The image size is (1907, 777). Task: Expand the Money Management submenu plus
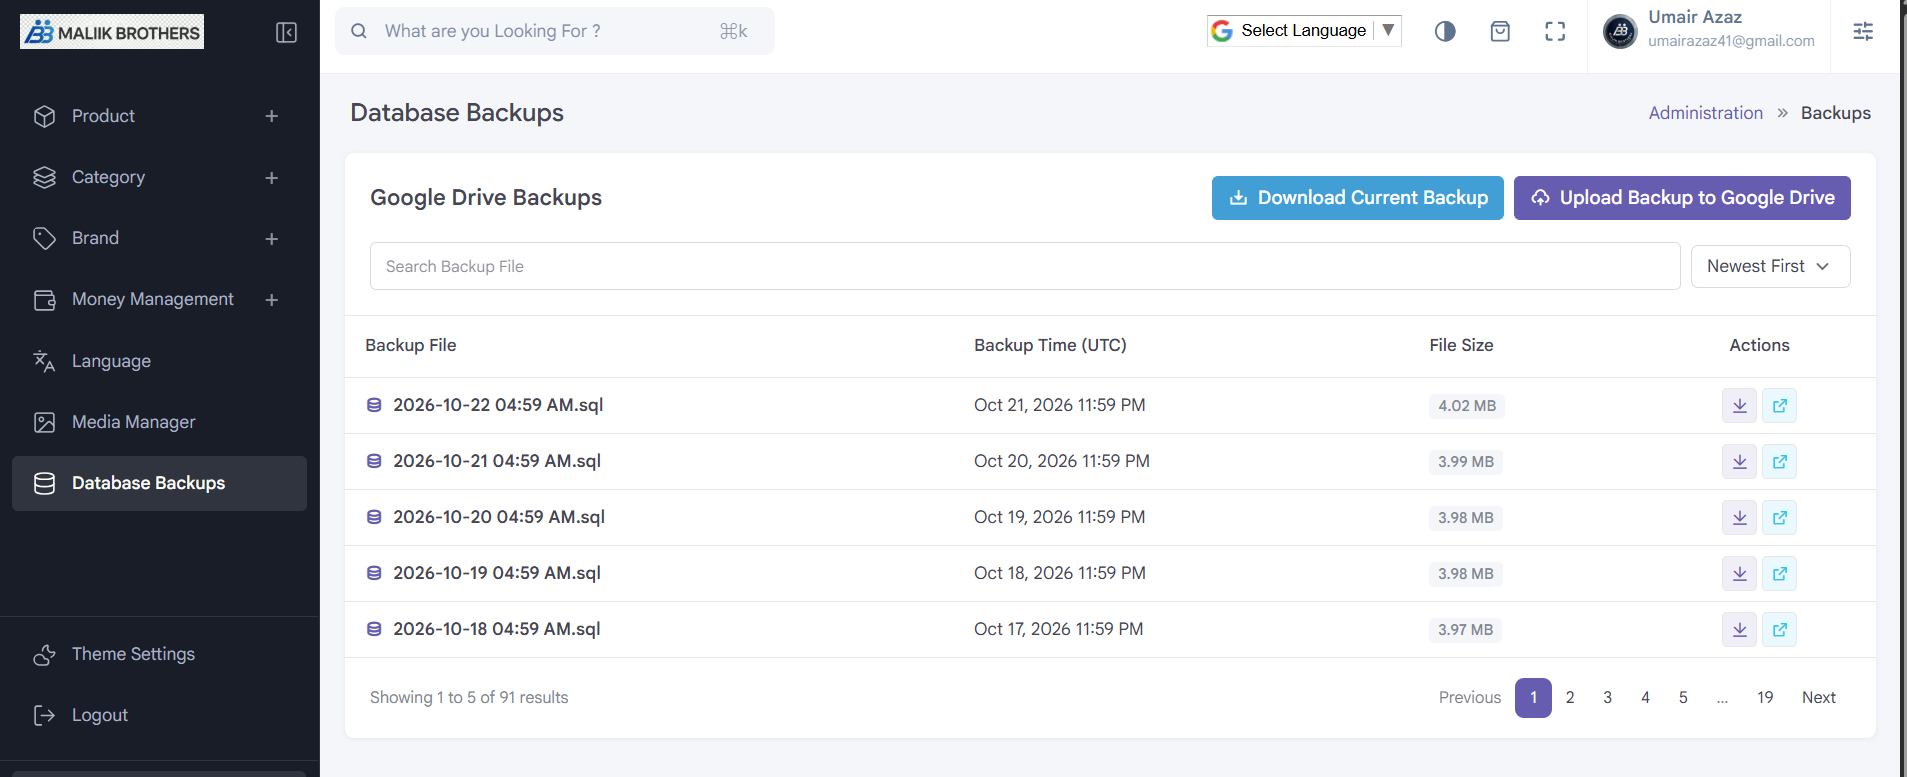pos(271,300)
